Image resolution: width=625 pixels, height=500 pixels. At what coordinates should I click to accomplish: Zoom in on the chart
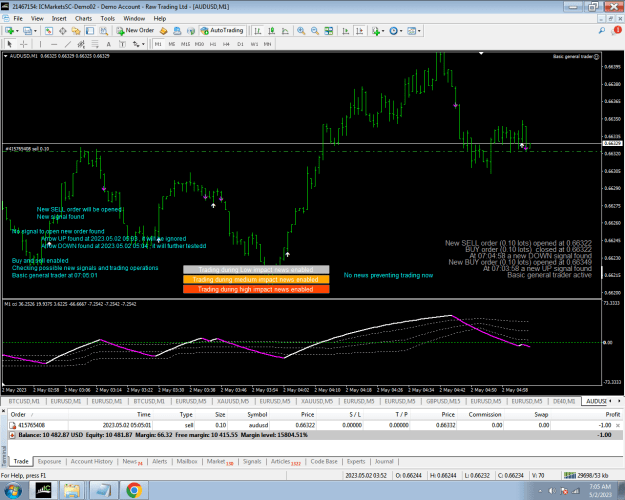(x=301, y=31)
